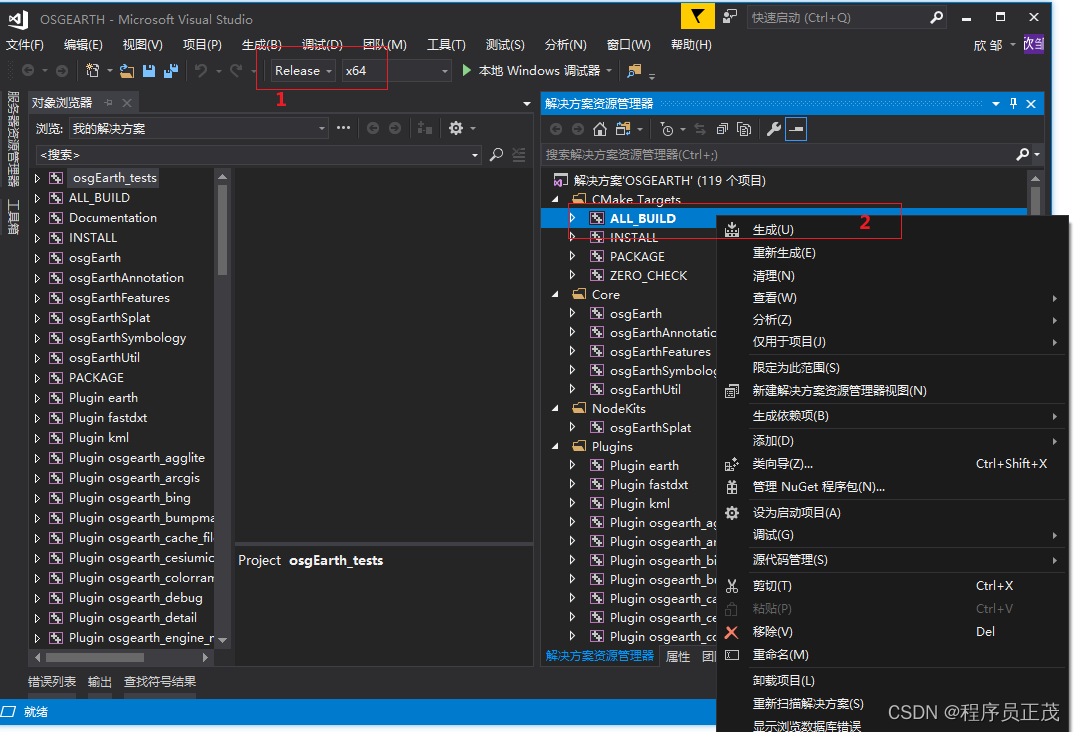The width and height of the screenshot is (1076, 732).
Task: Close the 对象浏览器 tab
Action: (127, 103)
